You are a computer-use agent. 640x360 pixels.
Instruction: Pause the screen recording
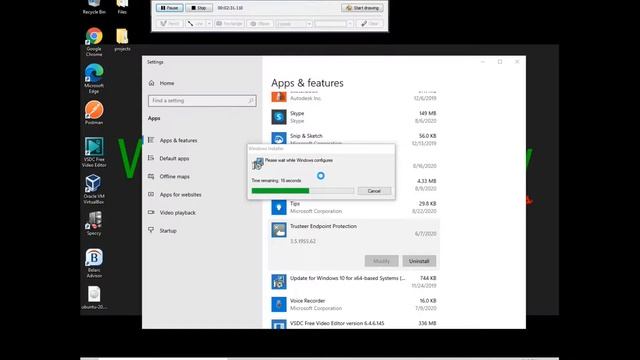point(169,8)
